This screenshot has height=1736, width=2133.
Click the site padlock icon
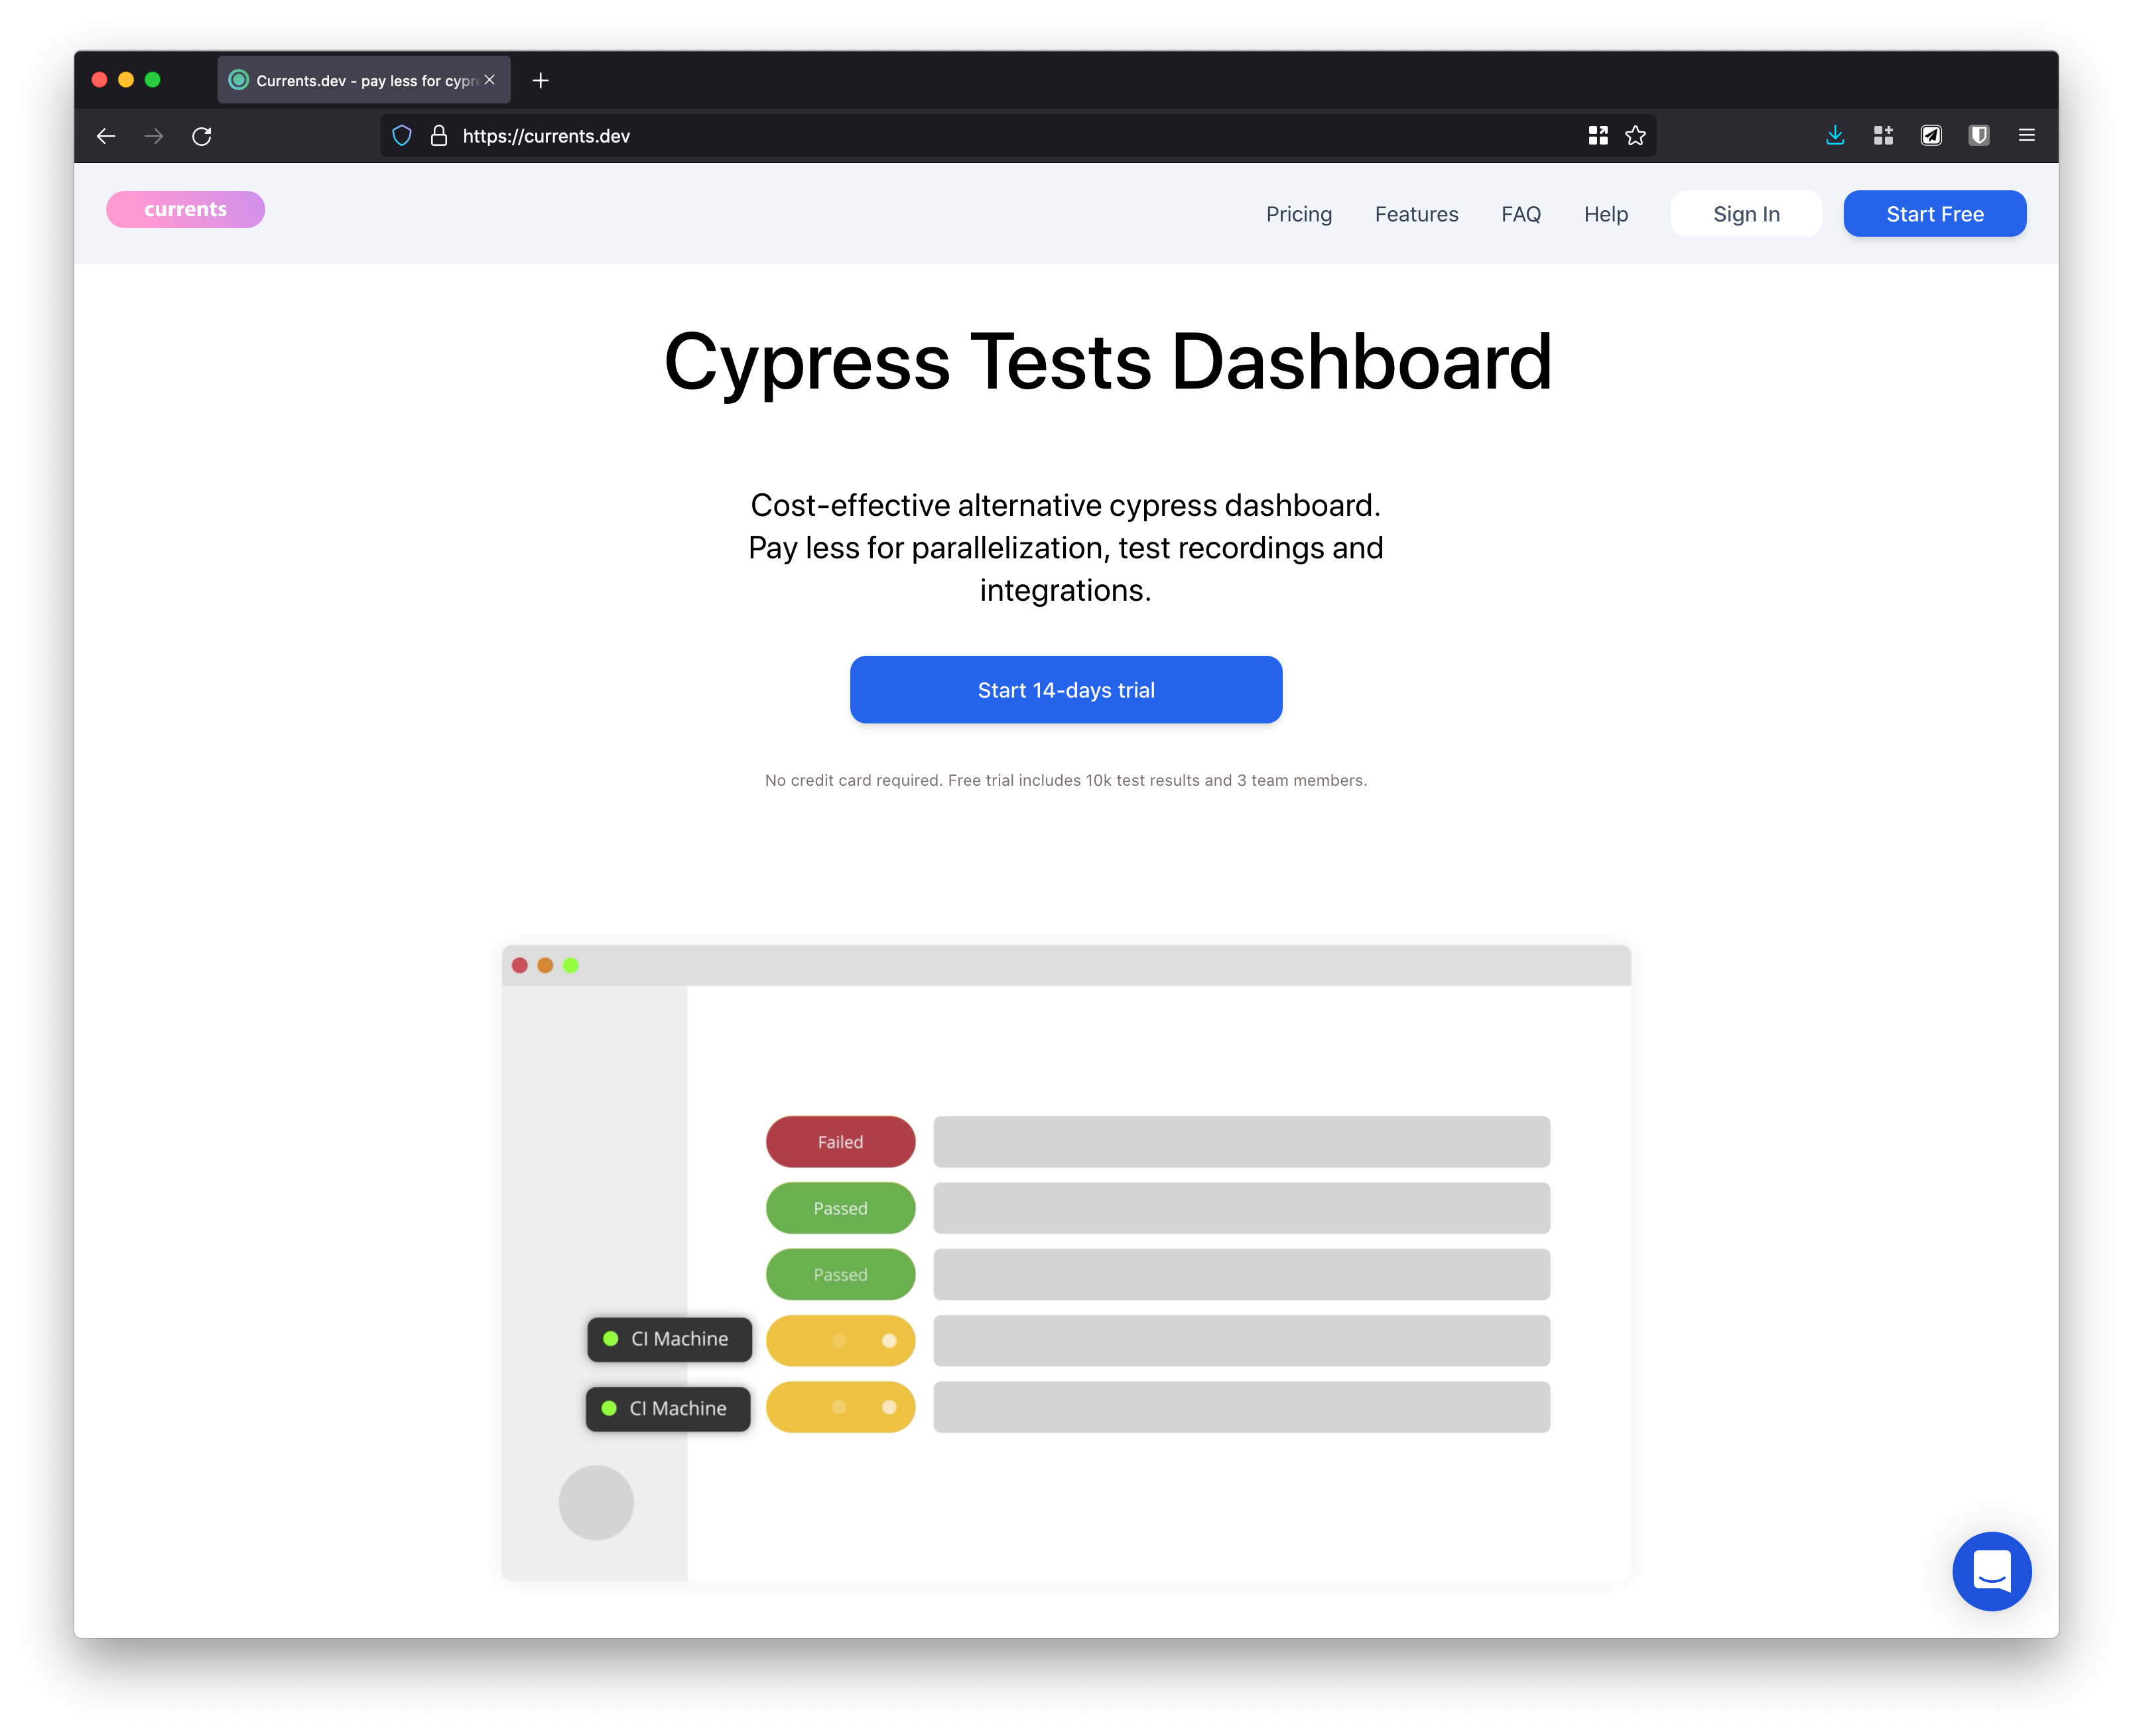pyautogui.click(x=438, y=136)
